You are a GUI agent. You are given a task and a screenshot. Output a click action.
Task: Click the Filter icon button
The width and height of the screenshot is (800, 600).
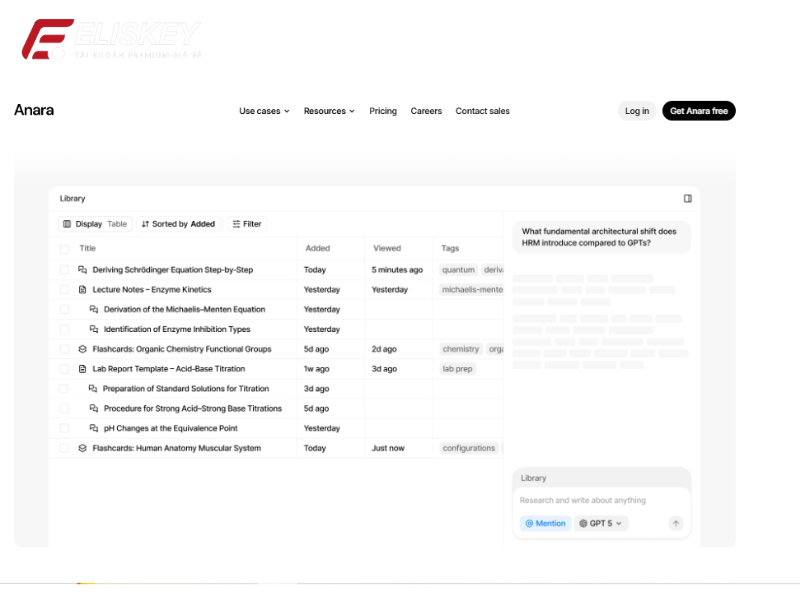coord(247,224)
